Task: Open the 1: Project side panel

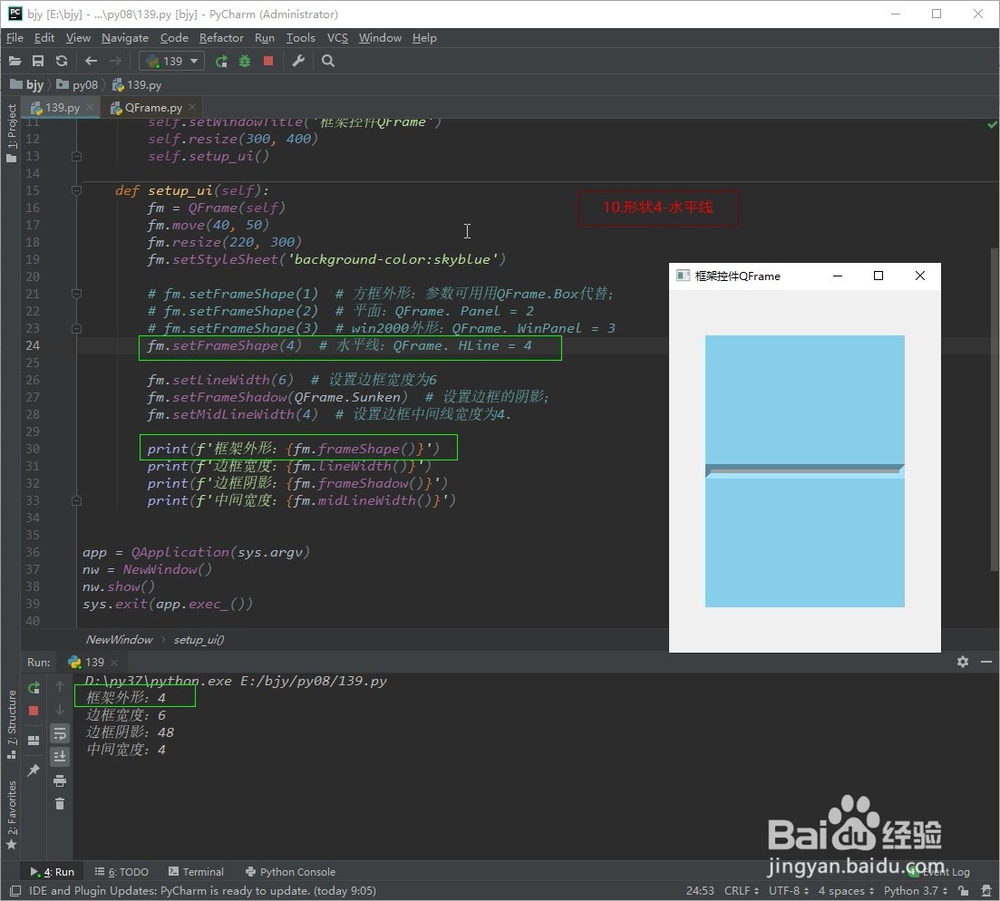Action: [x=11, y=133]
